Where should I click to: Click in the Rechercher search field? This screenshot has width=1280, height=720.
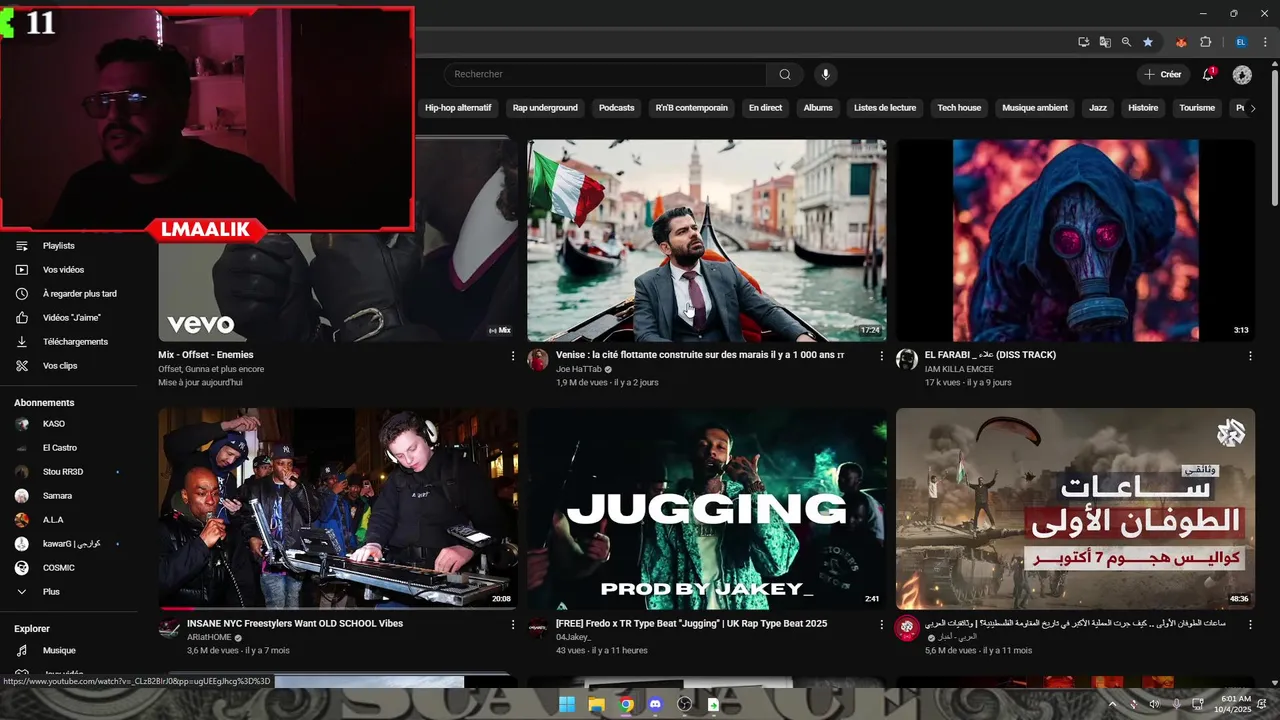pyautogui.click(x=605, y=74)
